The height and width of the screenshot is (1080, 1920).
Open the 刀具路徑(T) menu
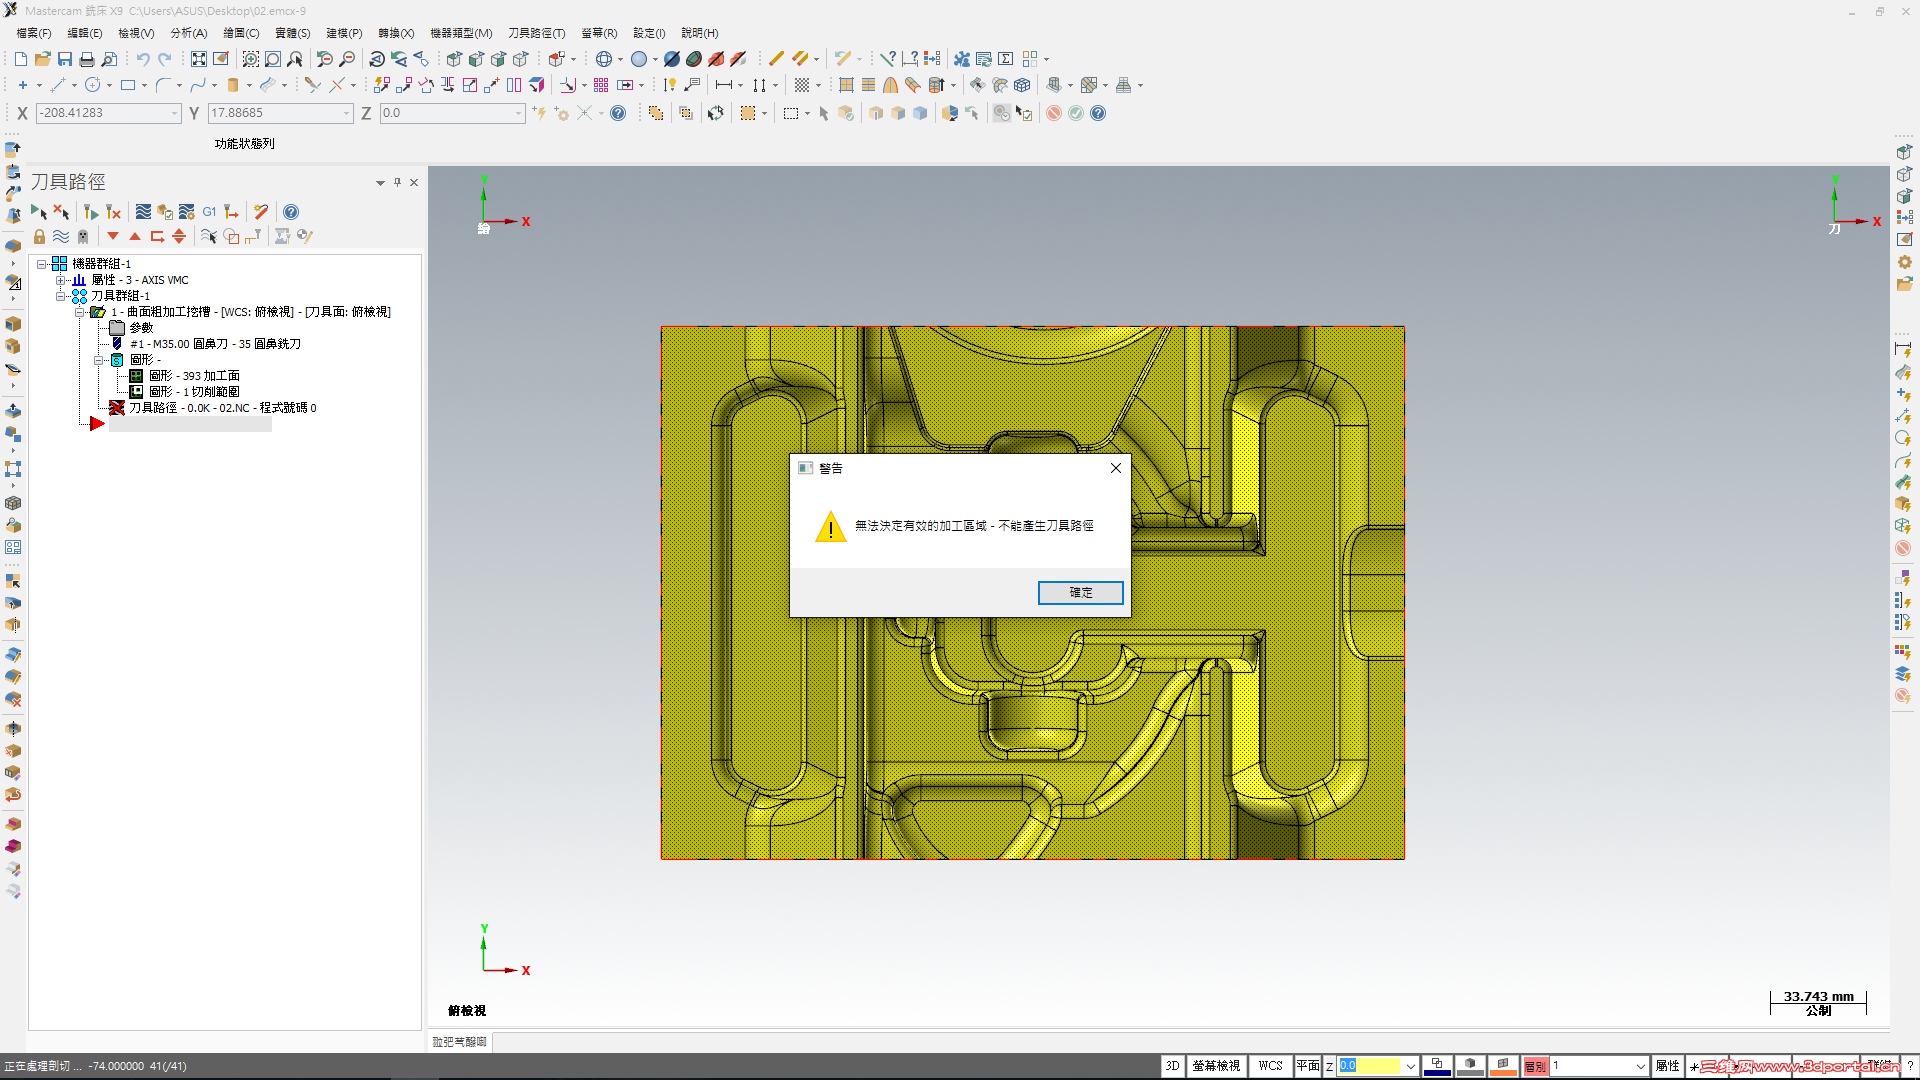click(x=536, y=33)
